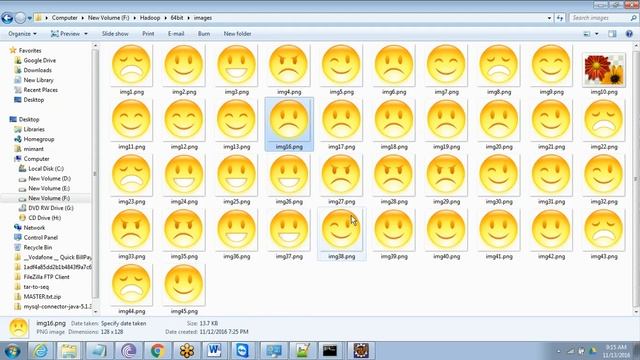This screenshot has height=360, width=640.
Task: Open TeamViewer from the taskbar
Action: click(242, 351)
